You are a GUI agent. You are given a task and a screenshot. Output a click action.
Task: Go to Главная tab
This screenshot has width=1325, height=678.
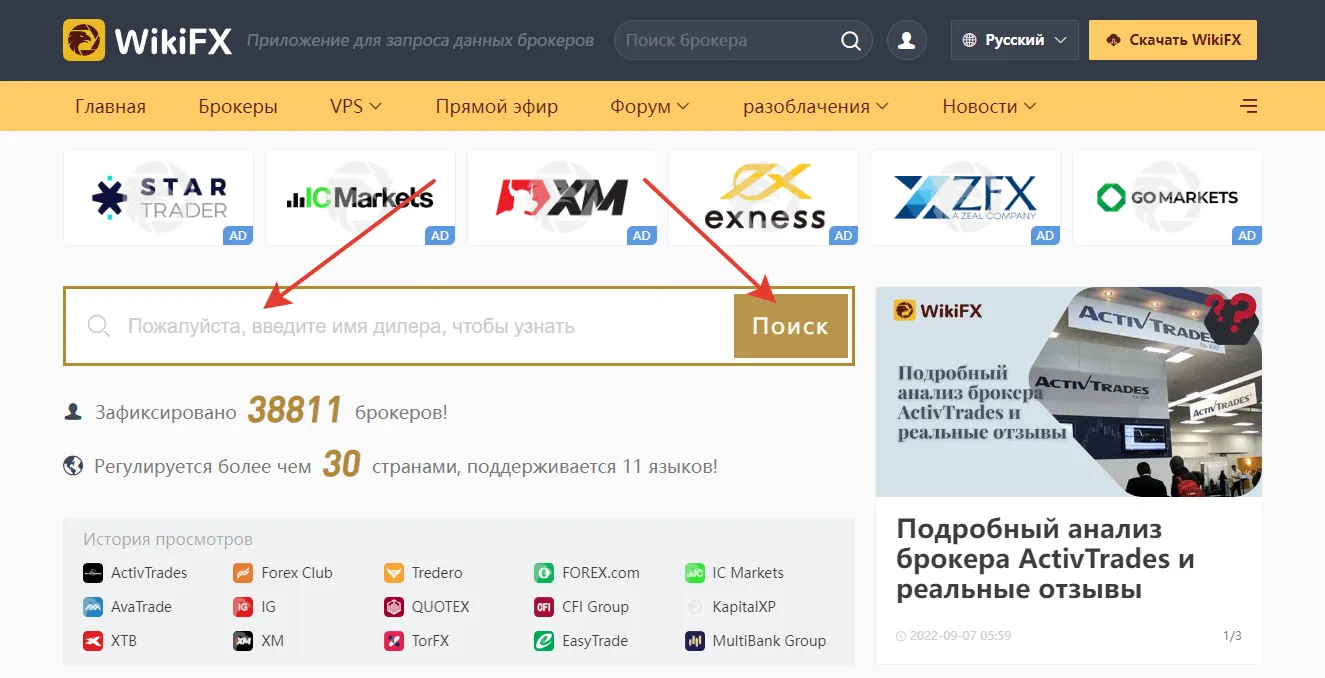pos(110,106)
